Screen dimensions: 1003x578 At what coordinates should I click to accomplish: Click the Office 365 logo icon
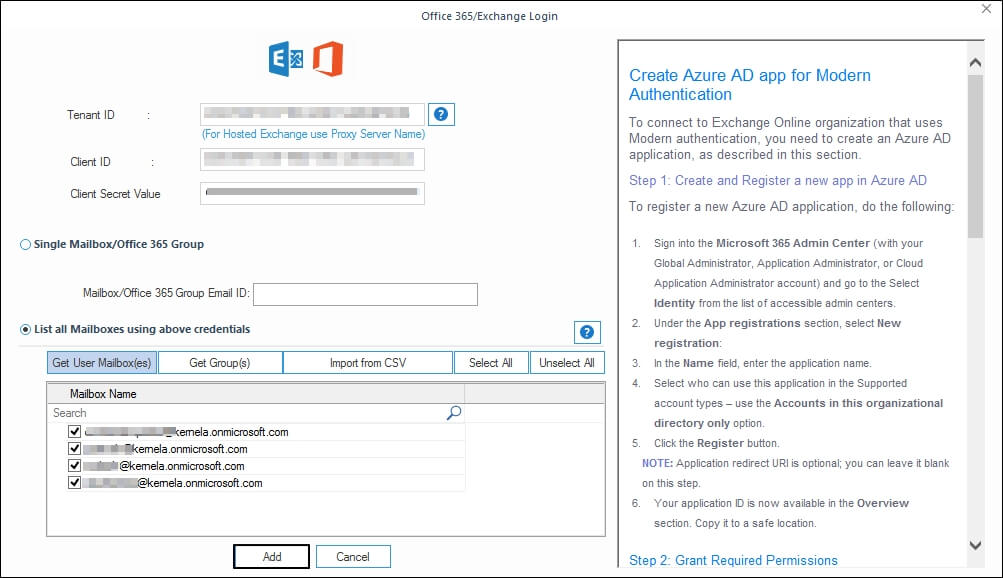tap(328, 59)
